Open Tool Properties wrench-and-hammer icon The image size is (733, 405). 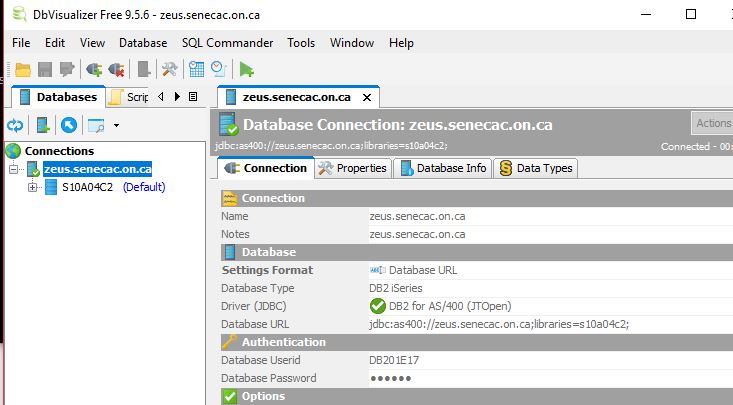click(169, 69)
